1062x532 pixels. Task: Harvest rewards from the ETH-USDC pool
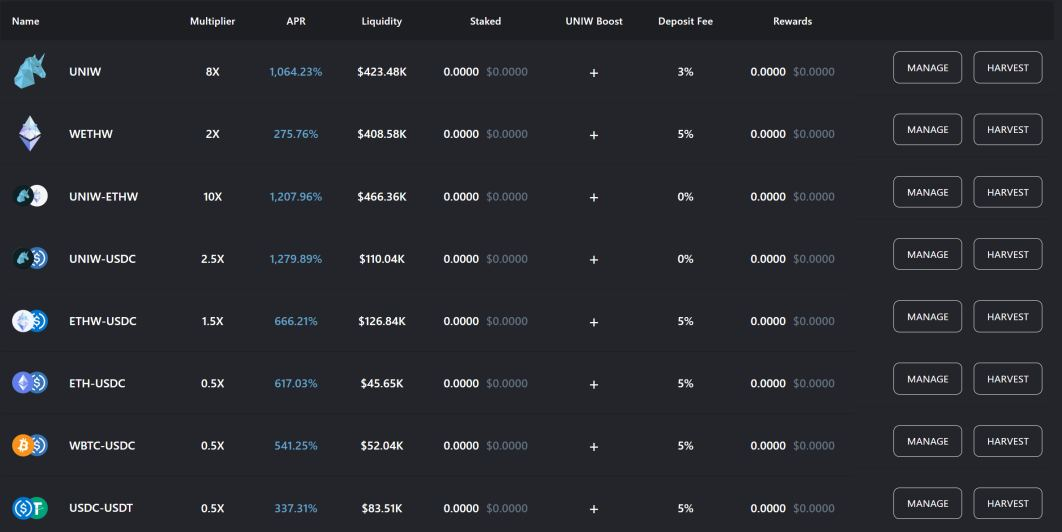point(1008,379)
